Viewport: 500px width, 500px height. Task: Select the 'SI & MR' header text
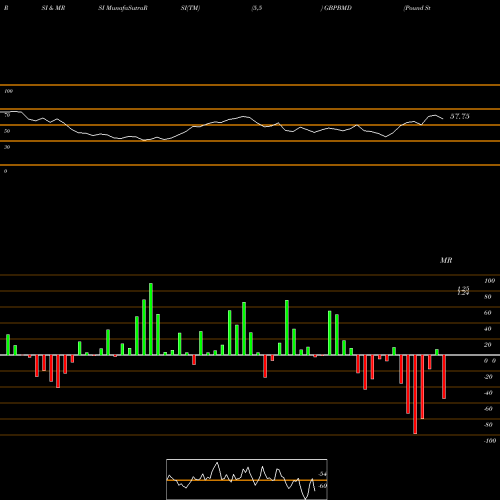coord(53,8)
